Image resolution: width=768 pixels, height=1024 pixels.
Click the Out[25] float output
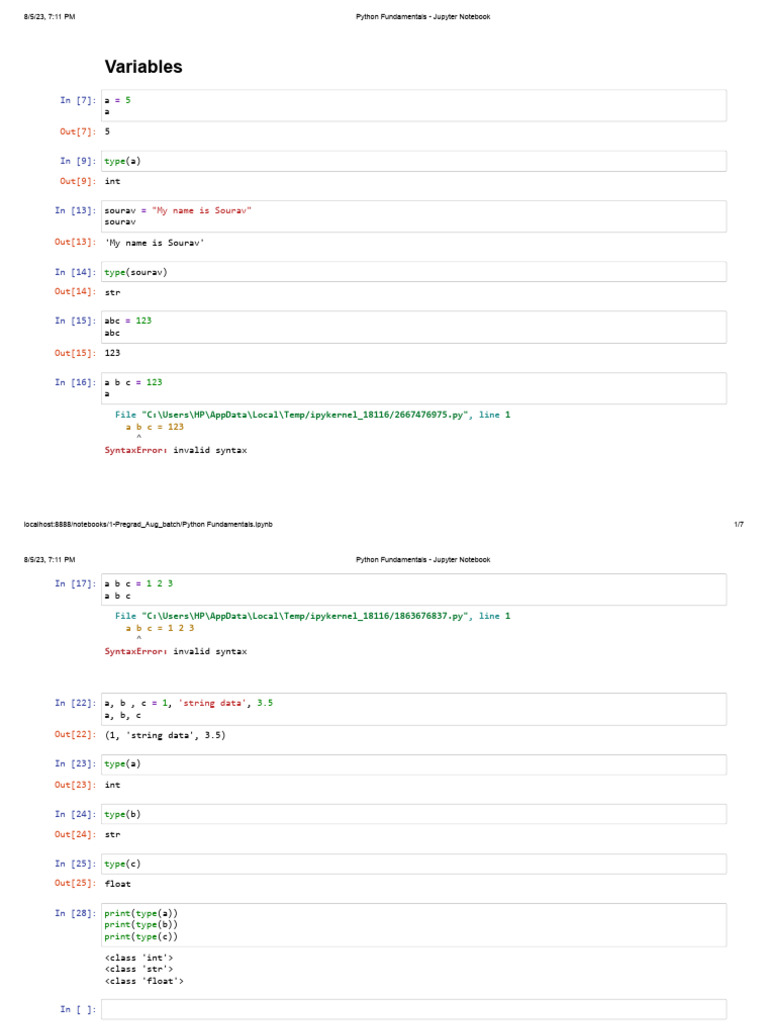118,884
